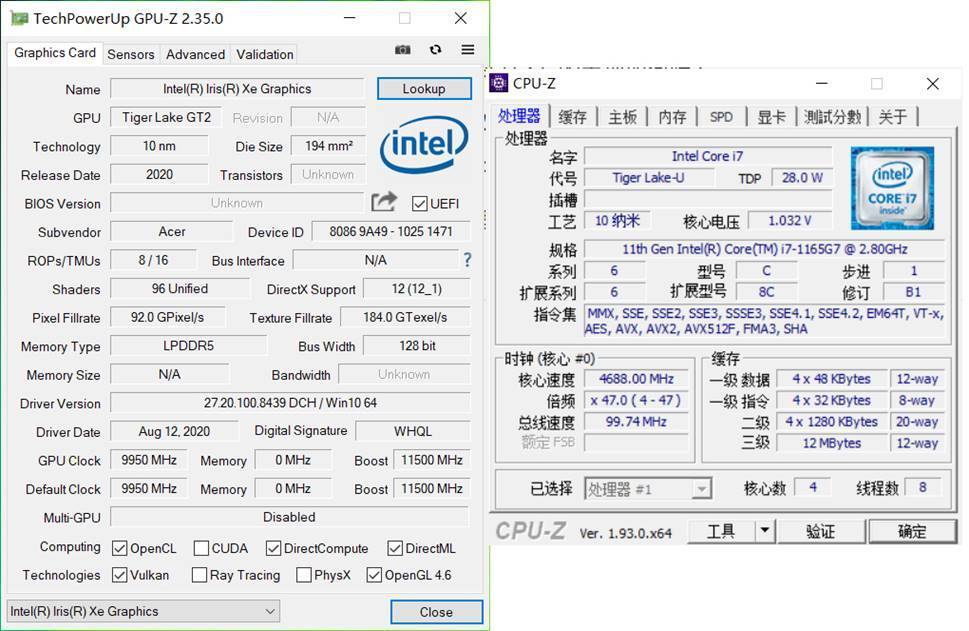Click the GPU-Z title bar app icon
The width and height of the screenshot is (969, 631).
tap(20, 19)
